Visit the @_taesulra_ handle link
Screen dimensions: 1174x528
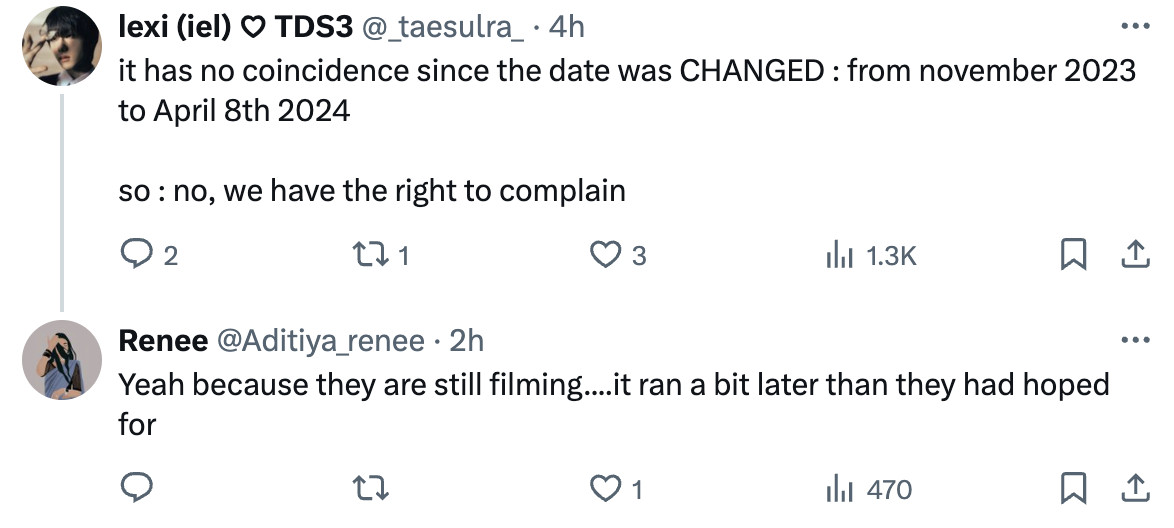click(442, 28)
